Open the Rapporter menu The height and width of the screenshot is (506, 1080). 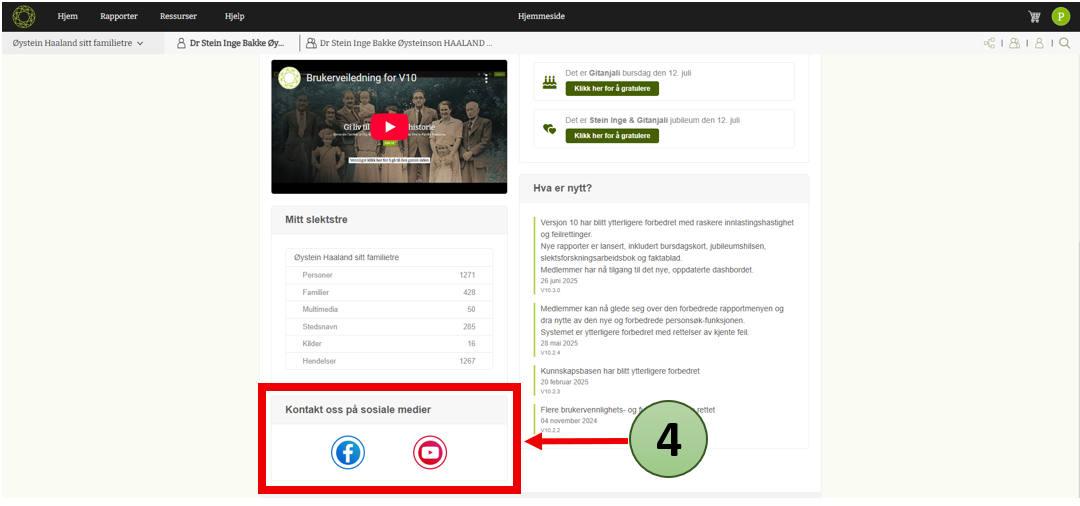pos(119,16)
